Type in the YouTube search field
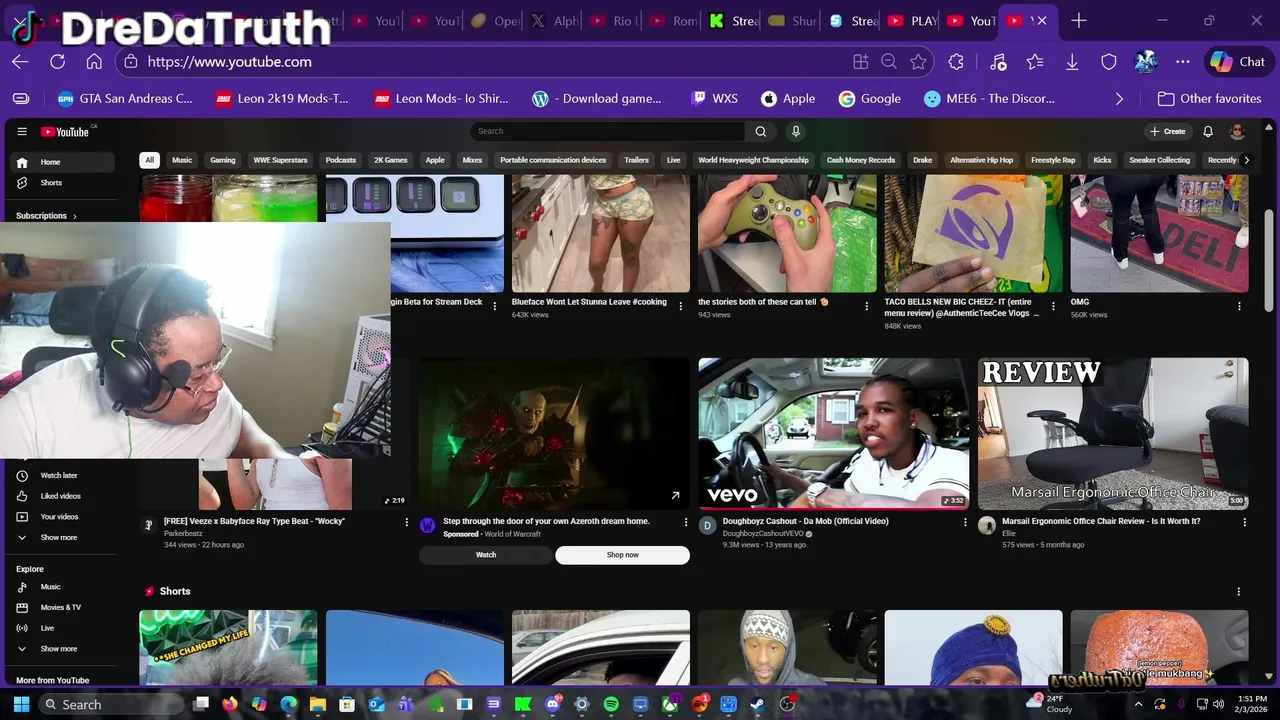This screenshot has height=720, width=1280. point(608,131)
